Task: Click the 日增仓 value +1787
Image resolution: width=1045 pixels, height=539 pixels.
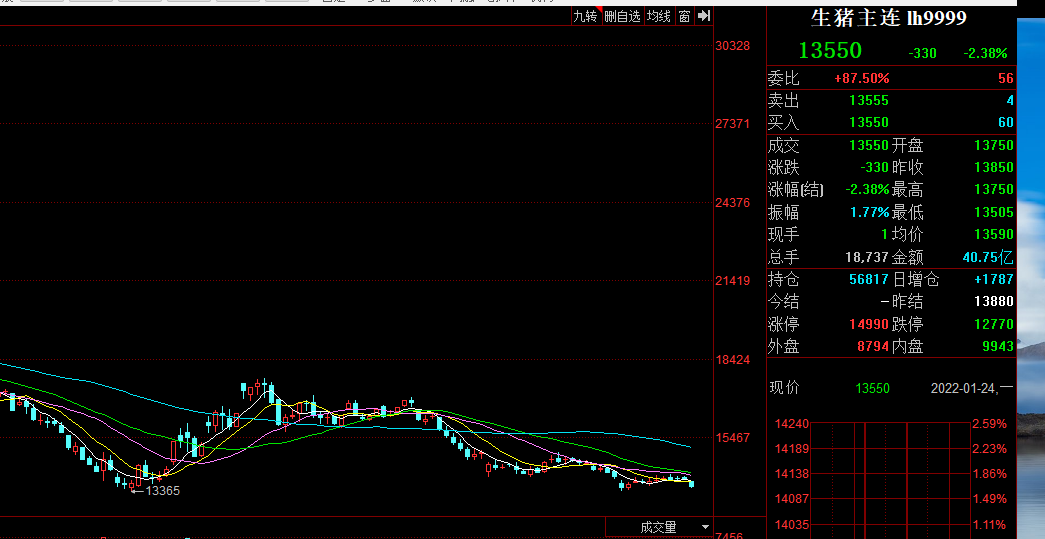Action: click(x=993, y=279)
